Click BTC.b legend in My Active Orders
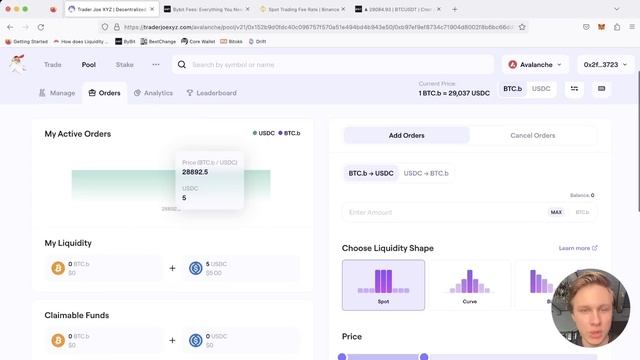The width and height of the screenshot is (640, 360). (289, 133)
